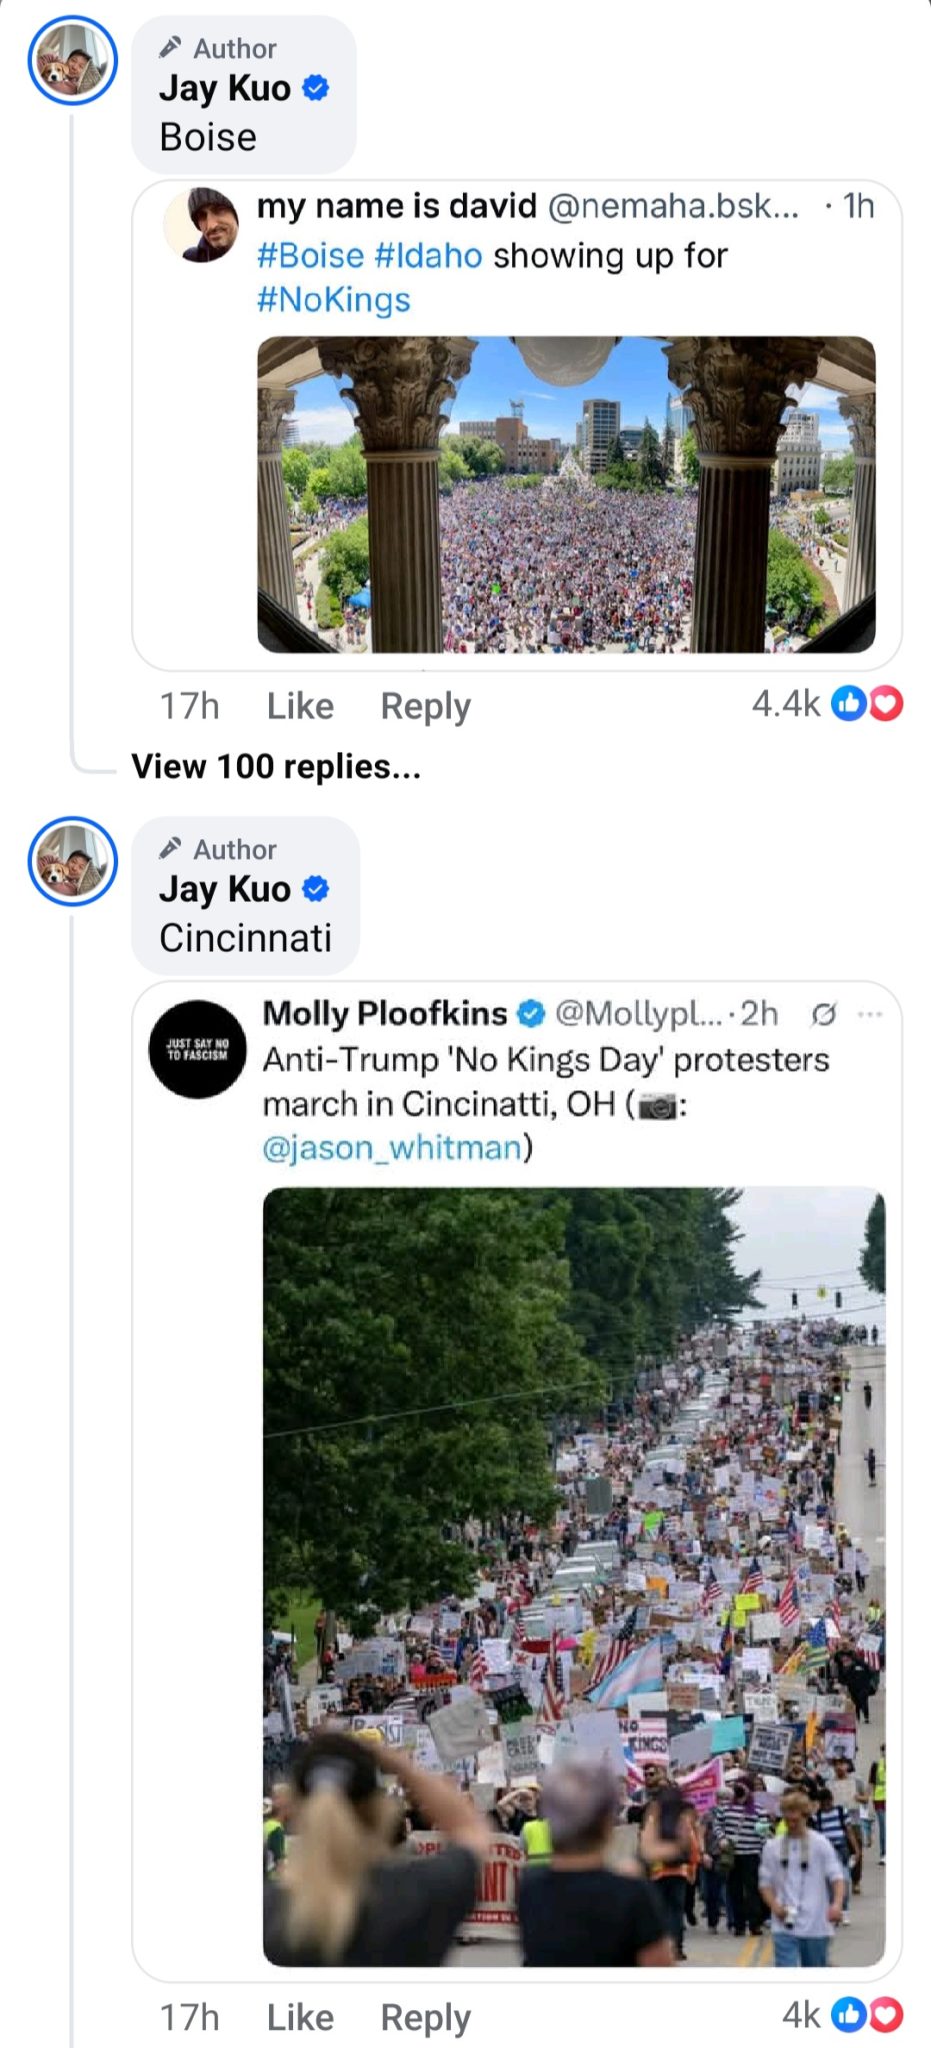Viewport: 931px width, 2048px height.
Task: View reaction icons on the Boise comment
Action: [x=867, y=705]
